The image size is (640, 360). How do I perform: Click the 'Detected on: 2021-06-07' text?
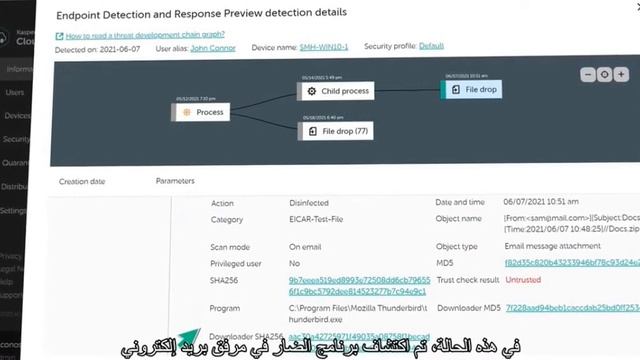click(97, 50)
